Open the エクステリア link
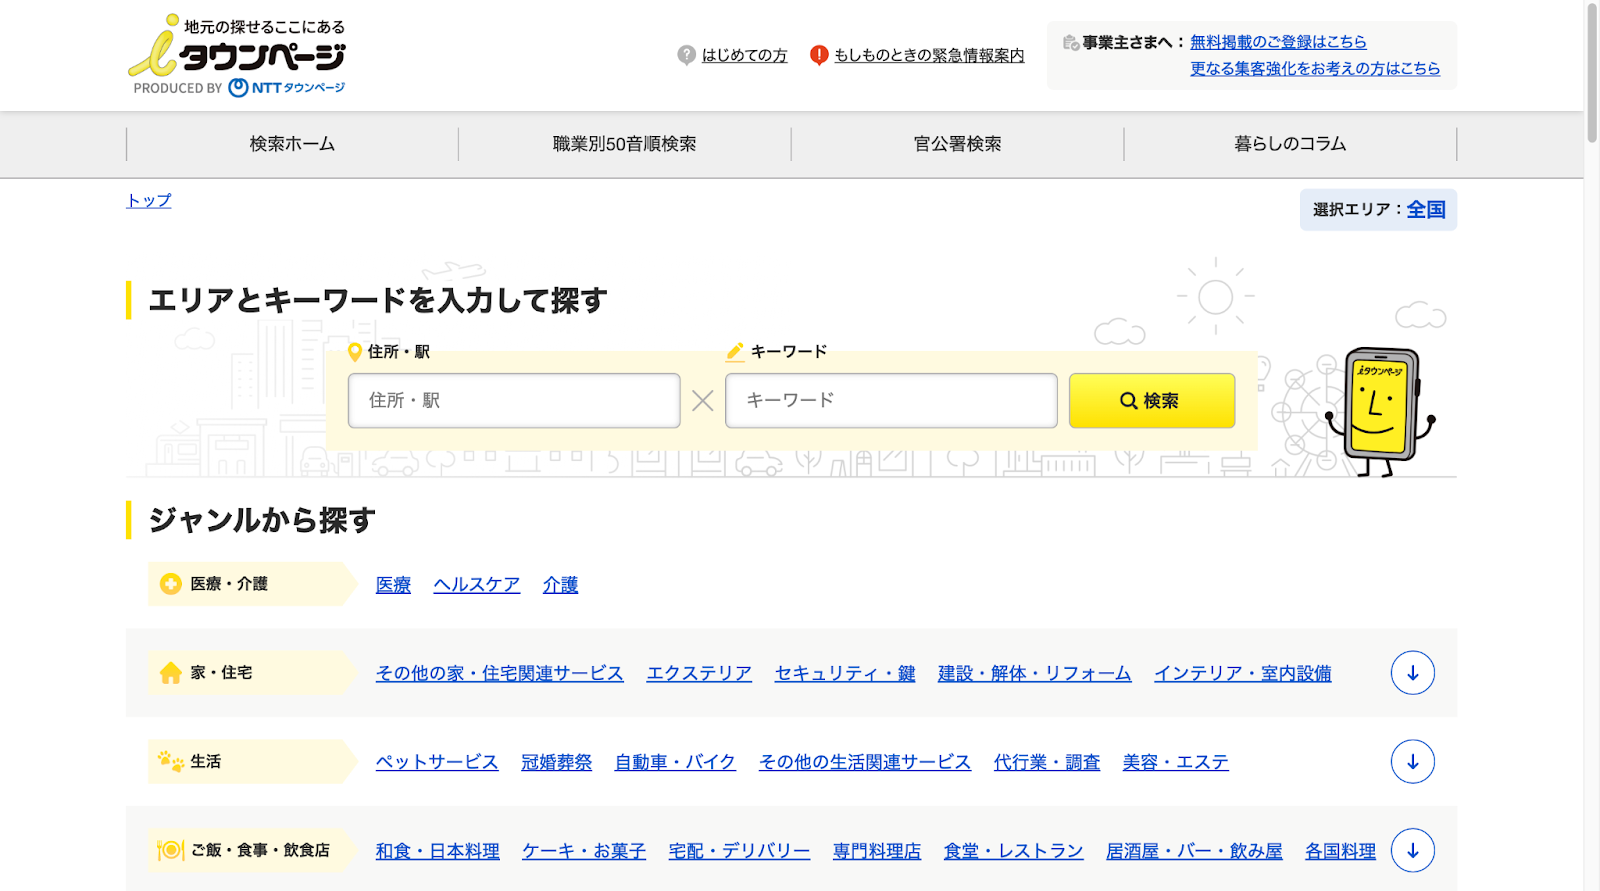1600x891 pixels. [x=699, y=674]
